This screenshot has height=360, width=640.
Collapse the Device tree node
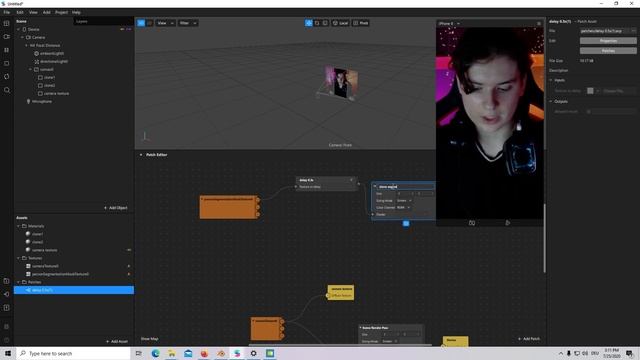[18, 29]
